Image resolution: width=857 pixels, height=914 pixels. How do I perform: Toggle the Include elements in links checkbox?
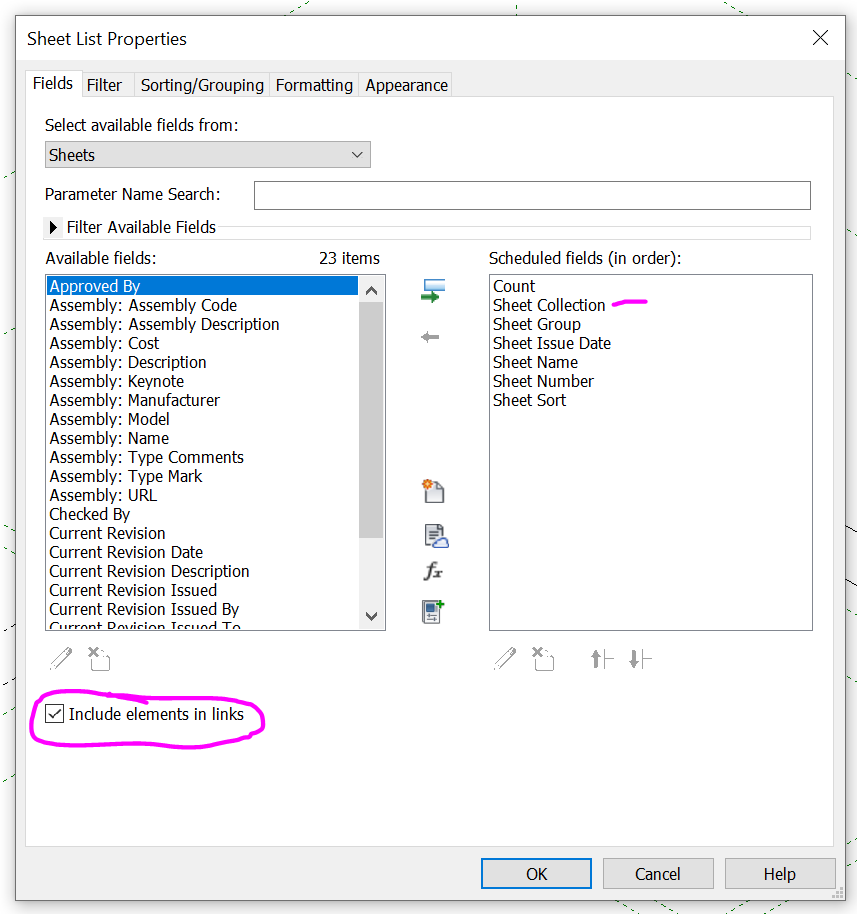(54, 713)
